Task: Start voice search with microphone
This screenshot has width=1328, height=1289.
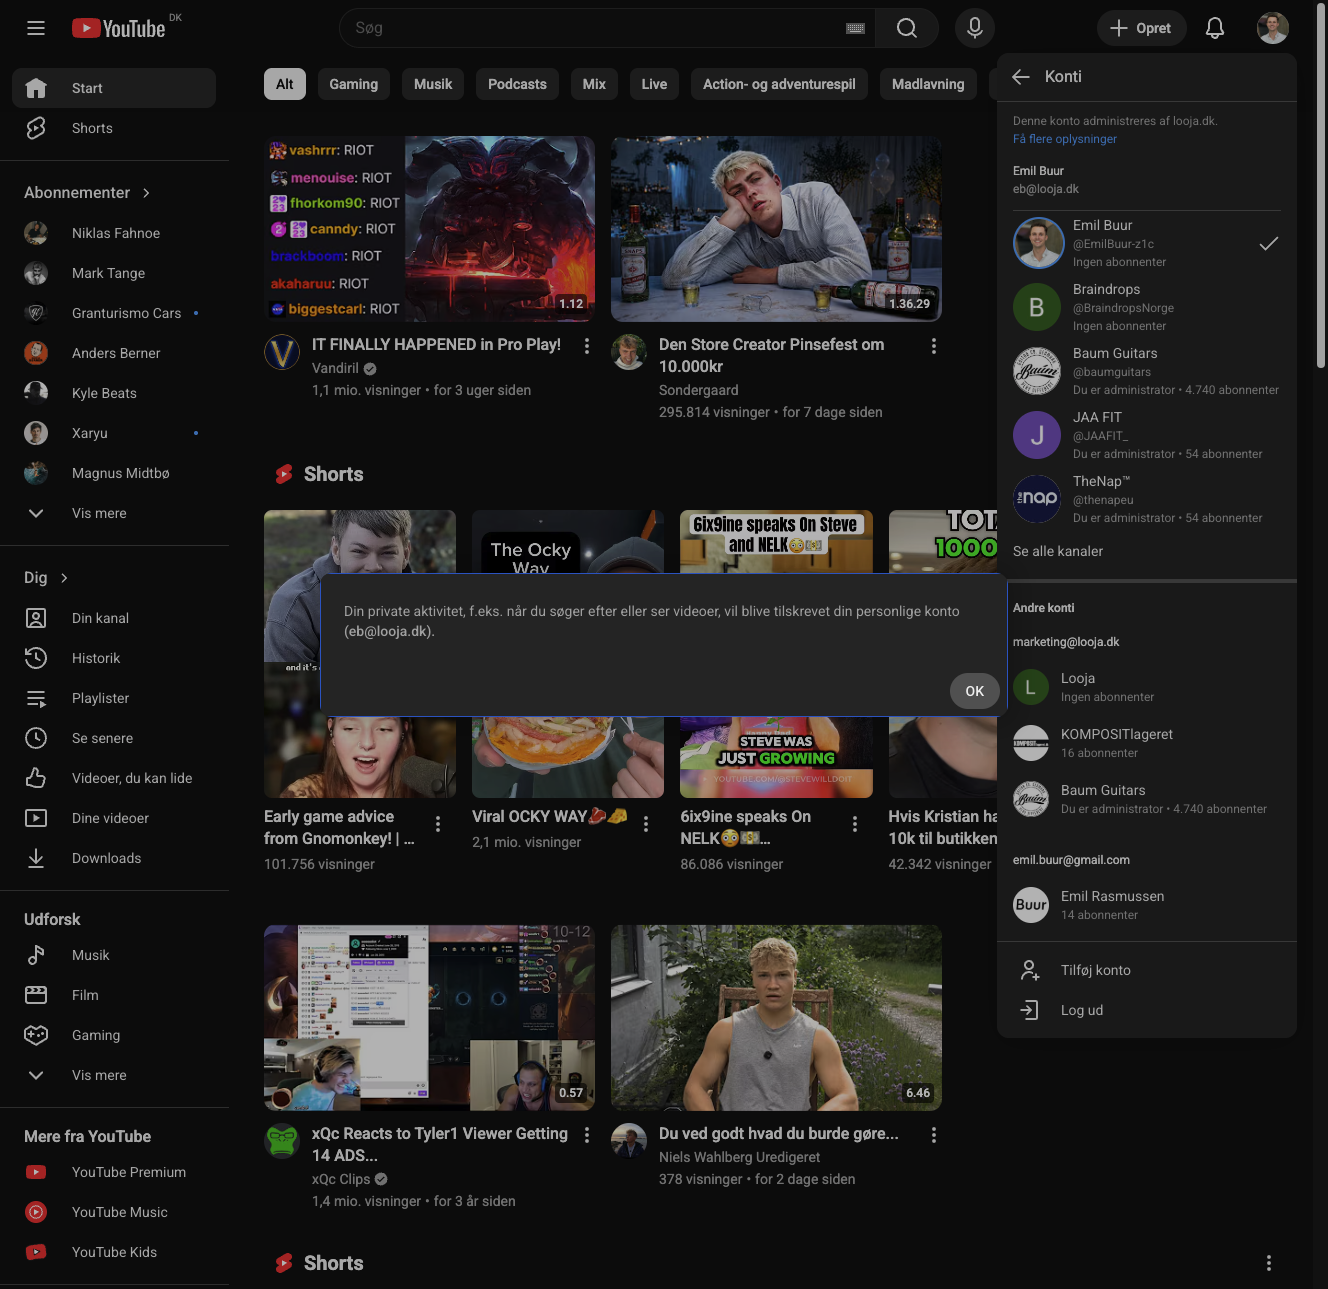Action: [x=975, y=28]
